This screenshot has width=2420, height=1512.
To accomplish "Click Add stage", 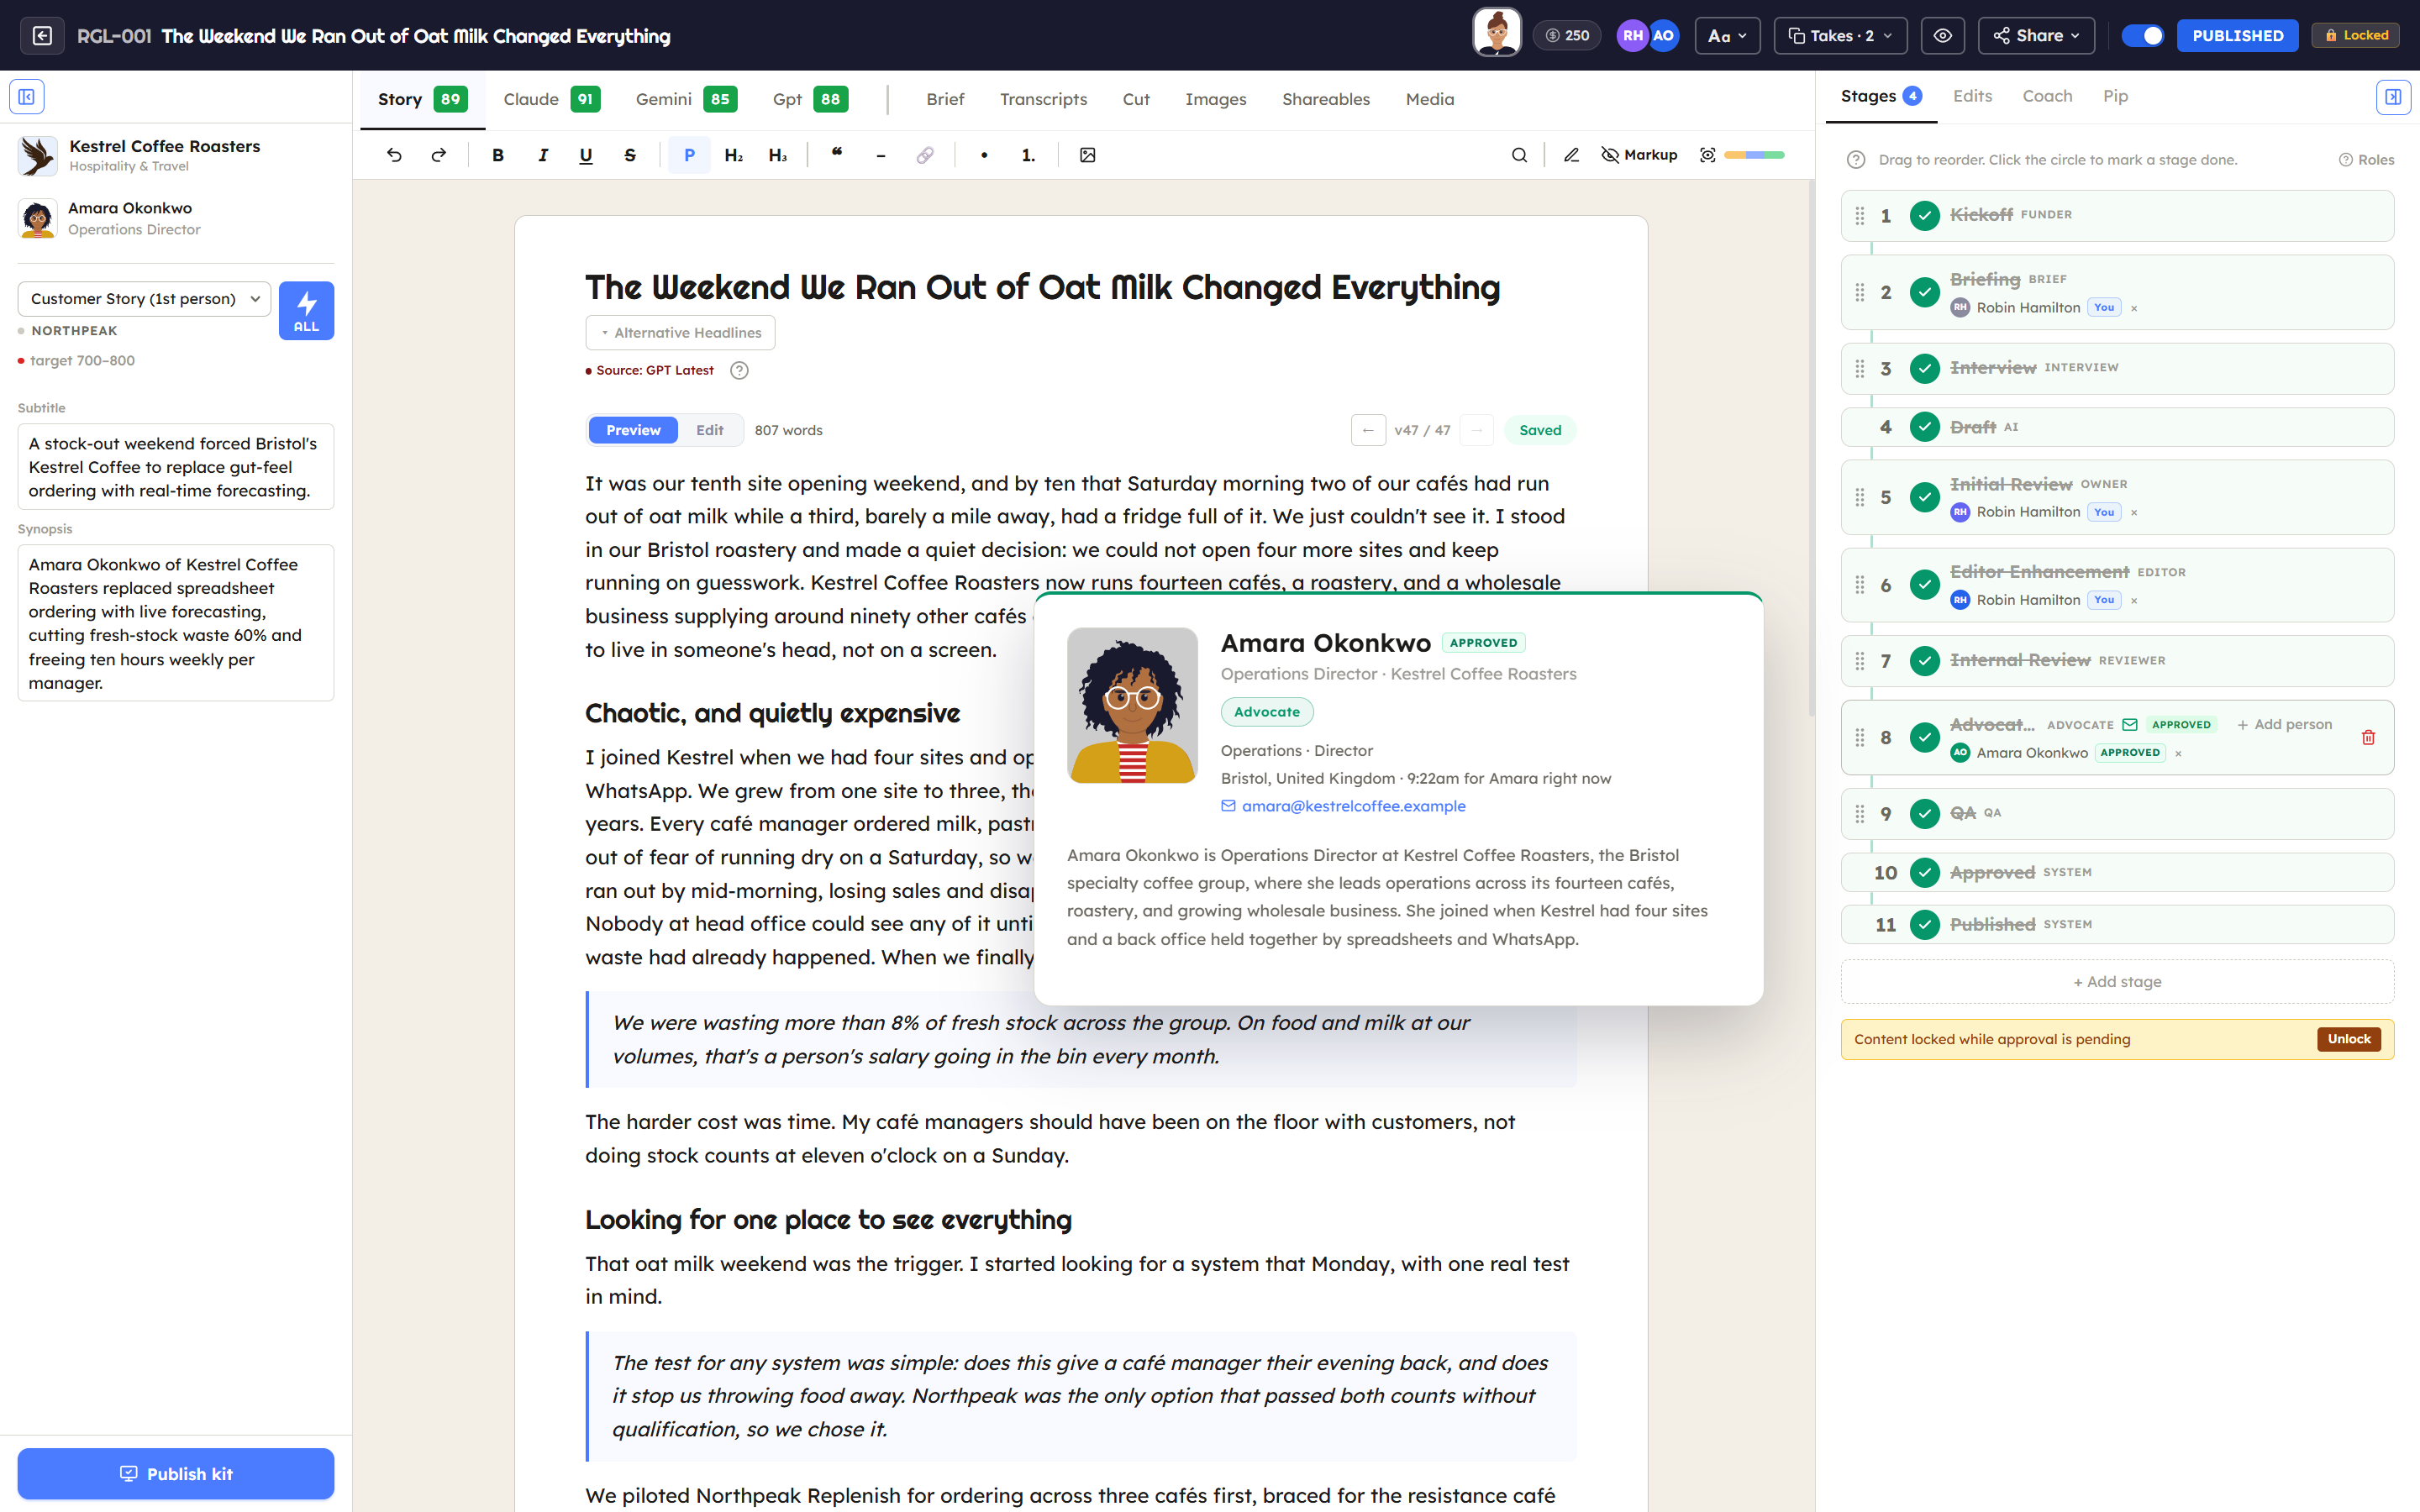I will click(x=2117, y=982).
